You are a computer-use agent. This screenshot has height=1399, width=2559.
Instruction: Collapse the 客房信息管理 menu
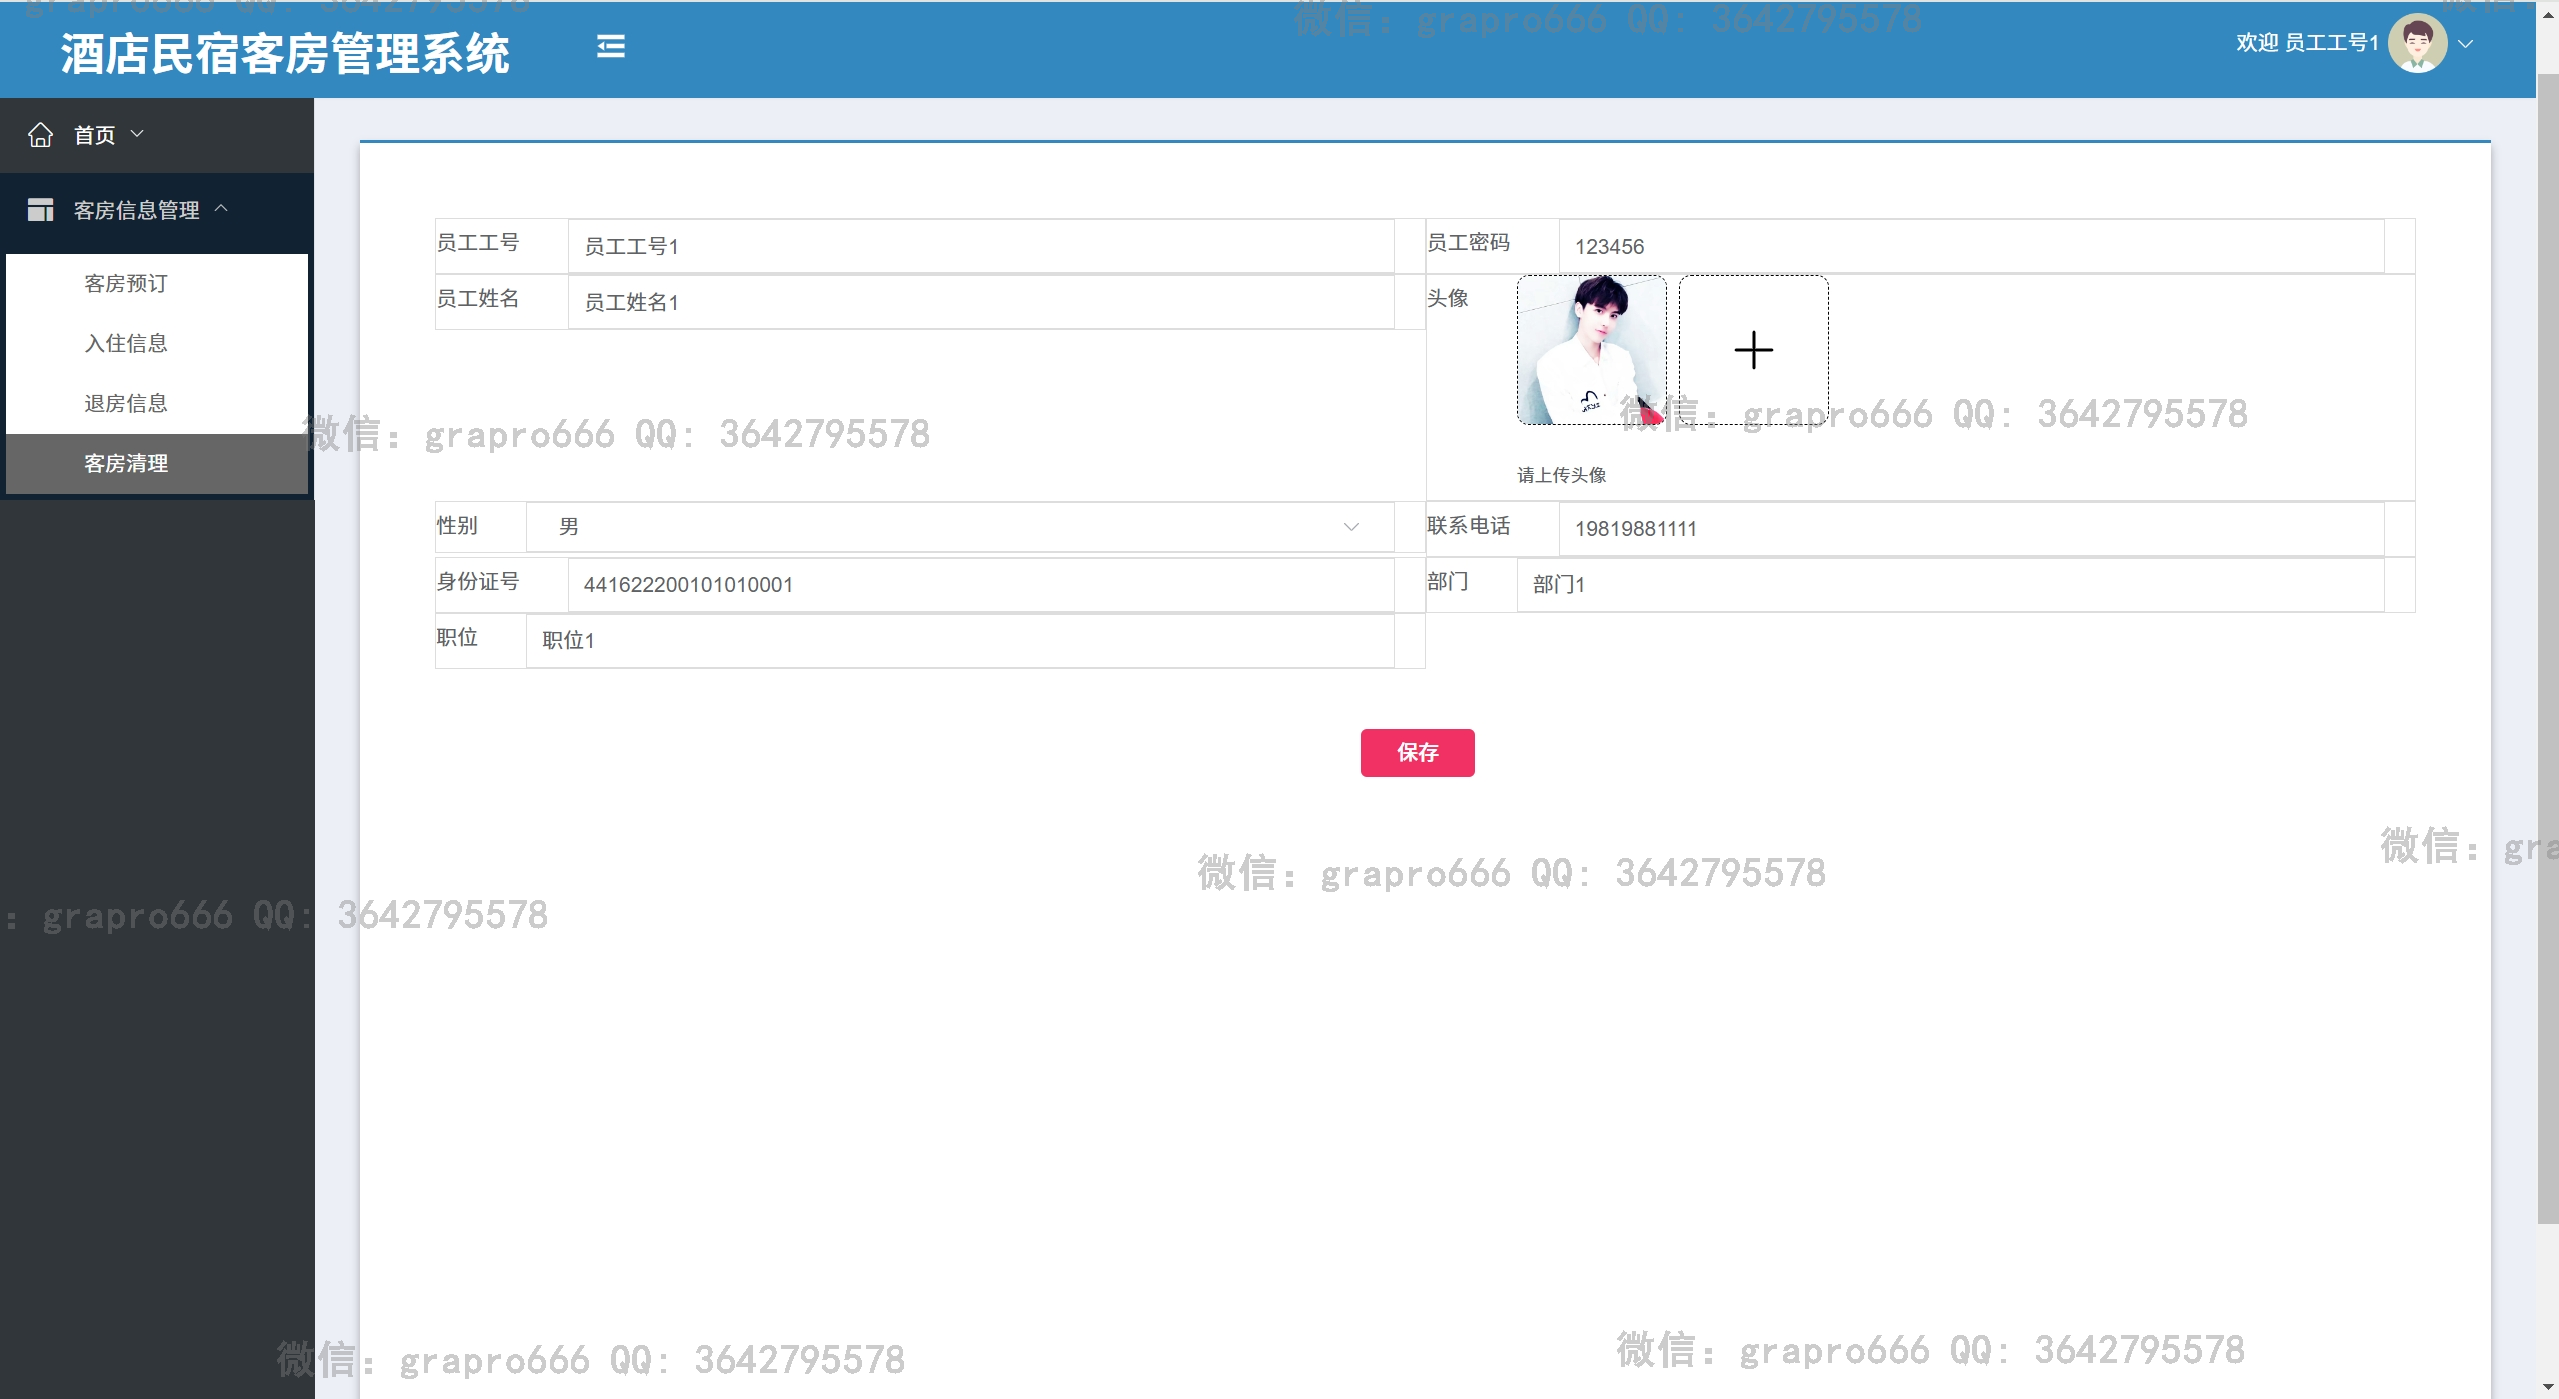coord(221,208)
